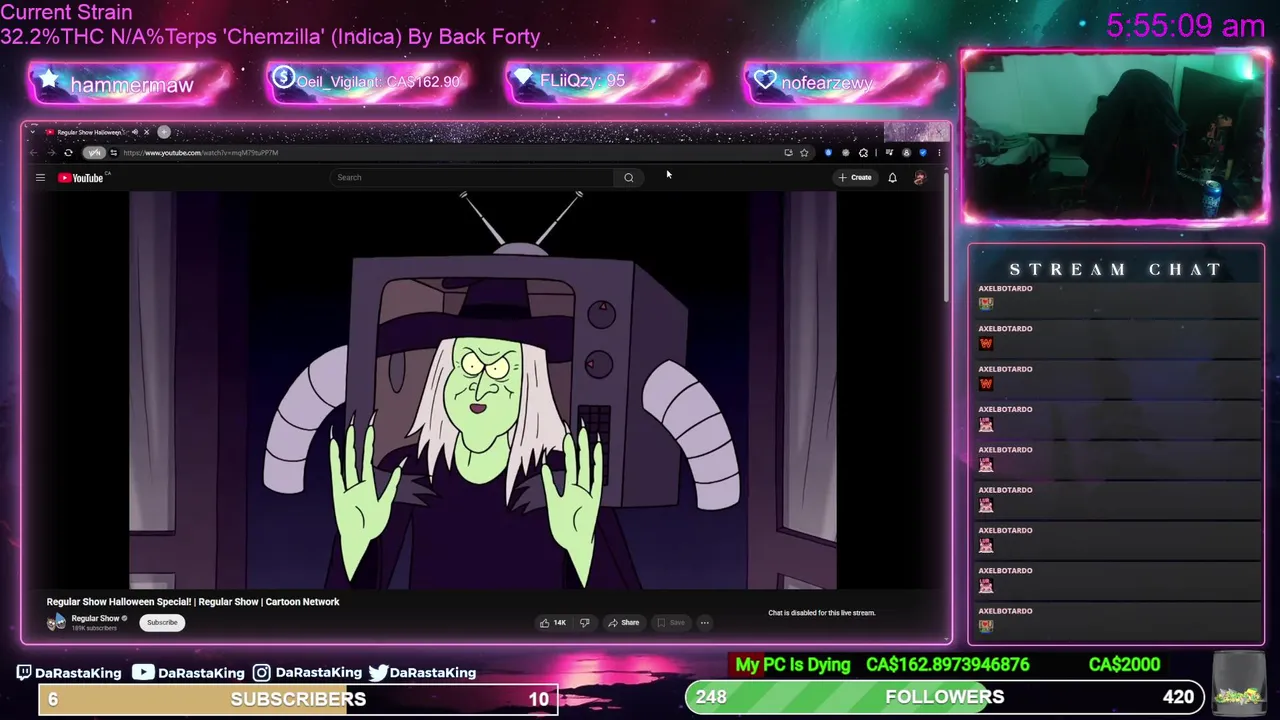Click the 'hammermaw' overlay badge
Image resolution: width=1280 pixels, height=720 pixels.
coord(131,84)
